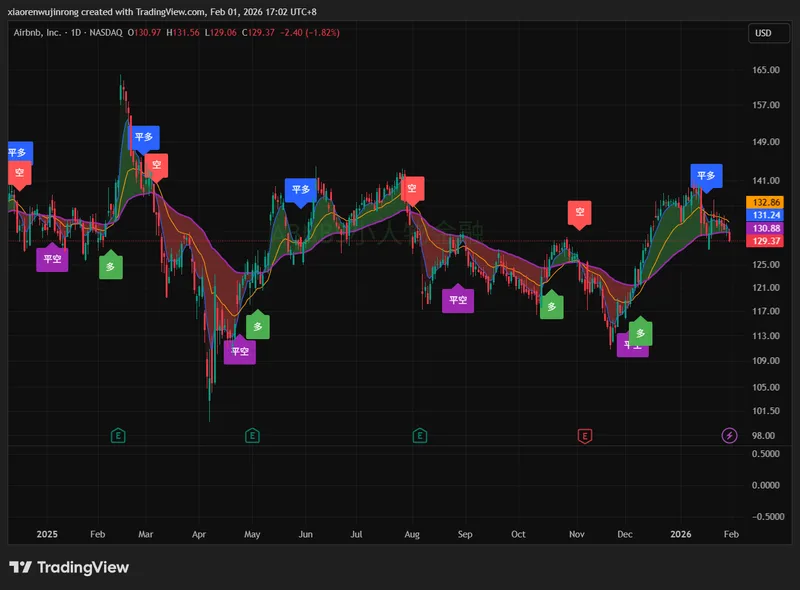Click the purple 平空 signal in January 2025
Image resolution: width=800 pixels, height=590 pixels.
[52, 258]
